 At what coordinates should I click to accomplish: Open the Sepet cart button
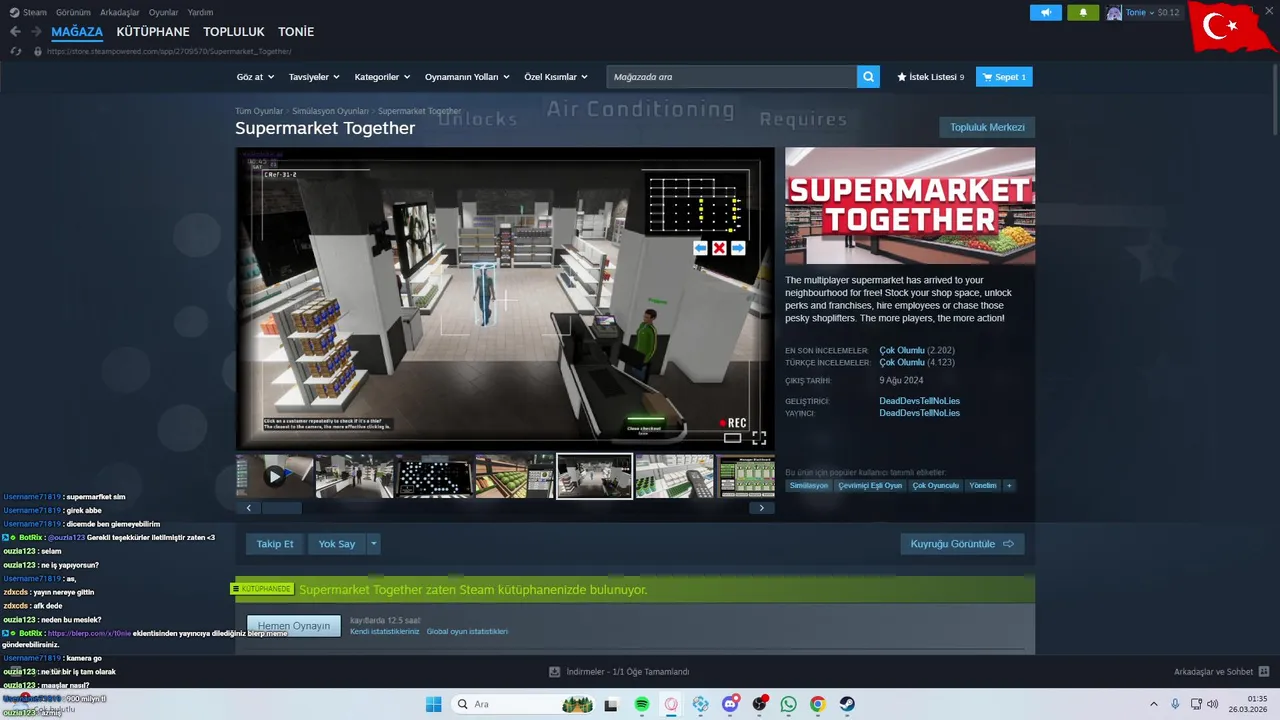click(x=1004, y=77)
